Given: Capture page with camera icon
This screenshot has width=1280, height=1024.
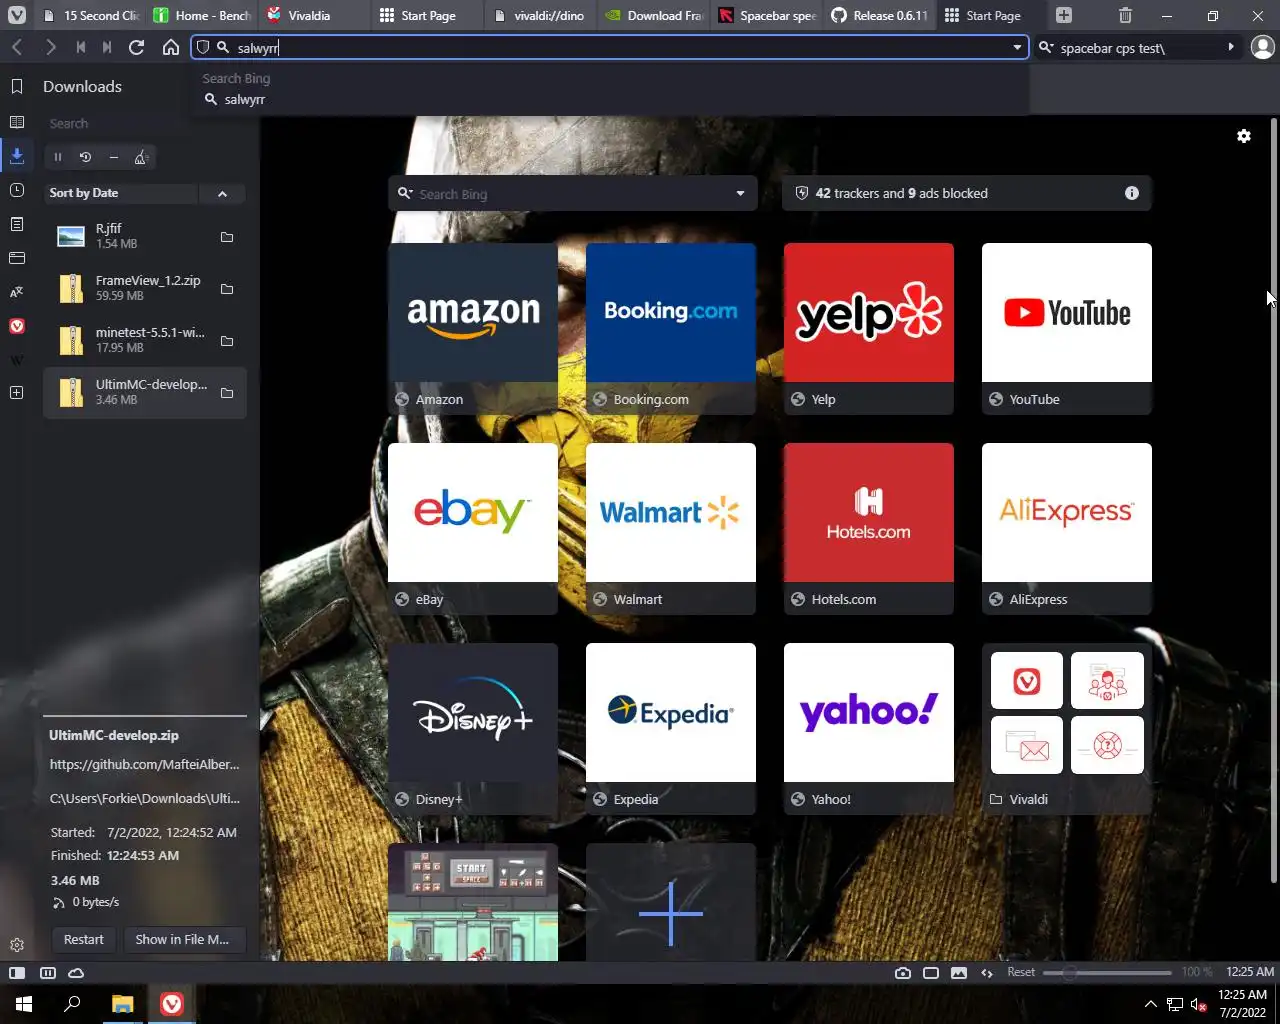Looking at the screenshot, I should [x=903, y=973].
